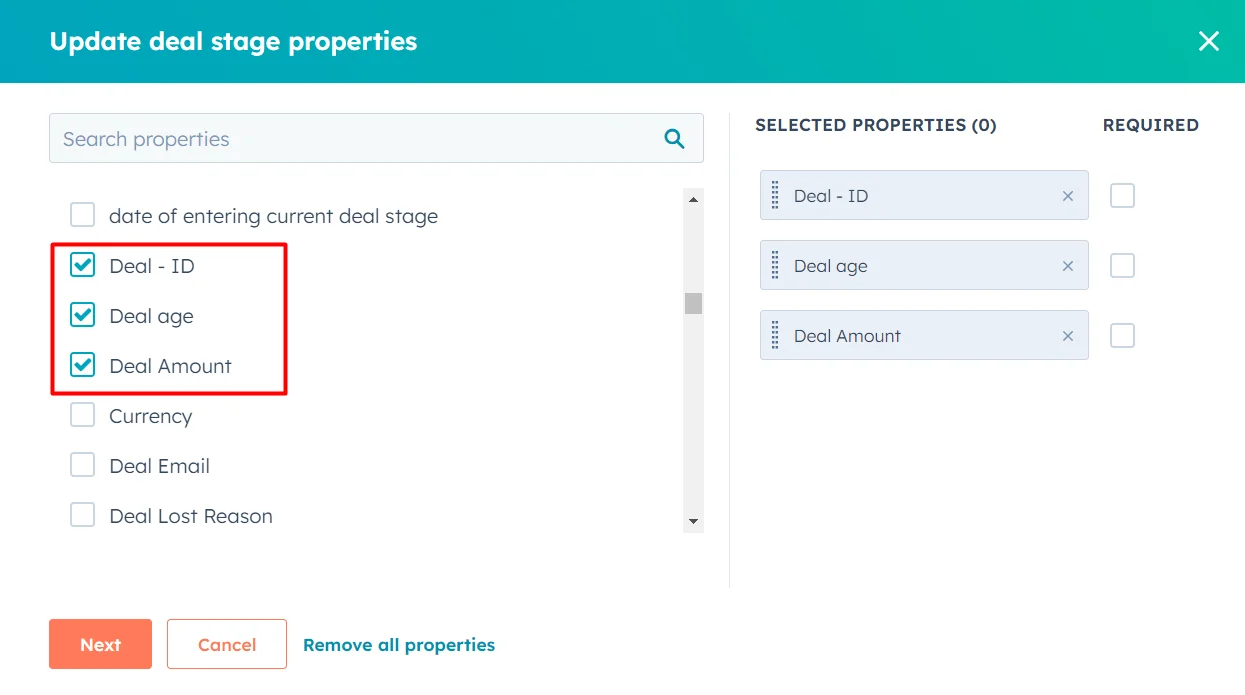Check the Currency property
The height and width of the screenshot is (695, 1245).
tap(82, 415)
